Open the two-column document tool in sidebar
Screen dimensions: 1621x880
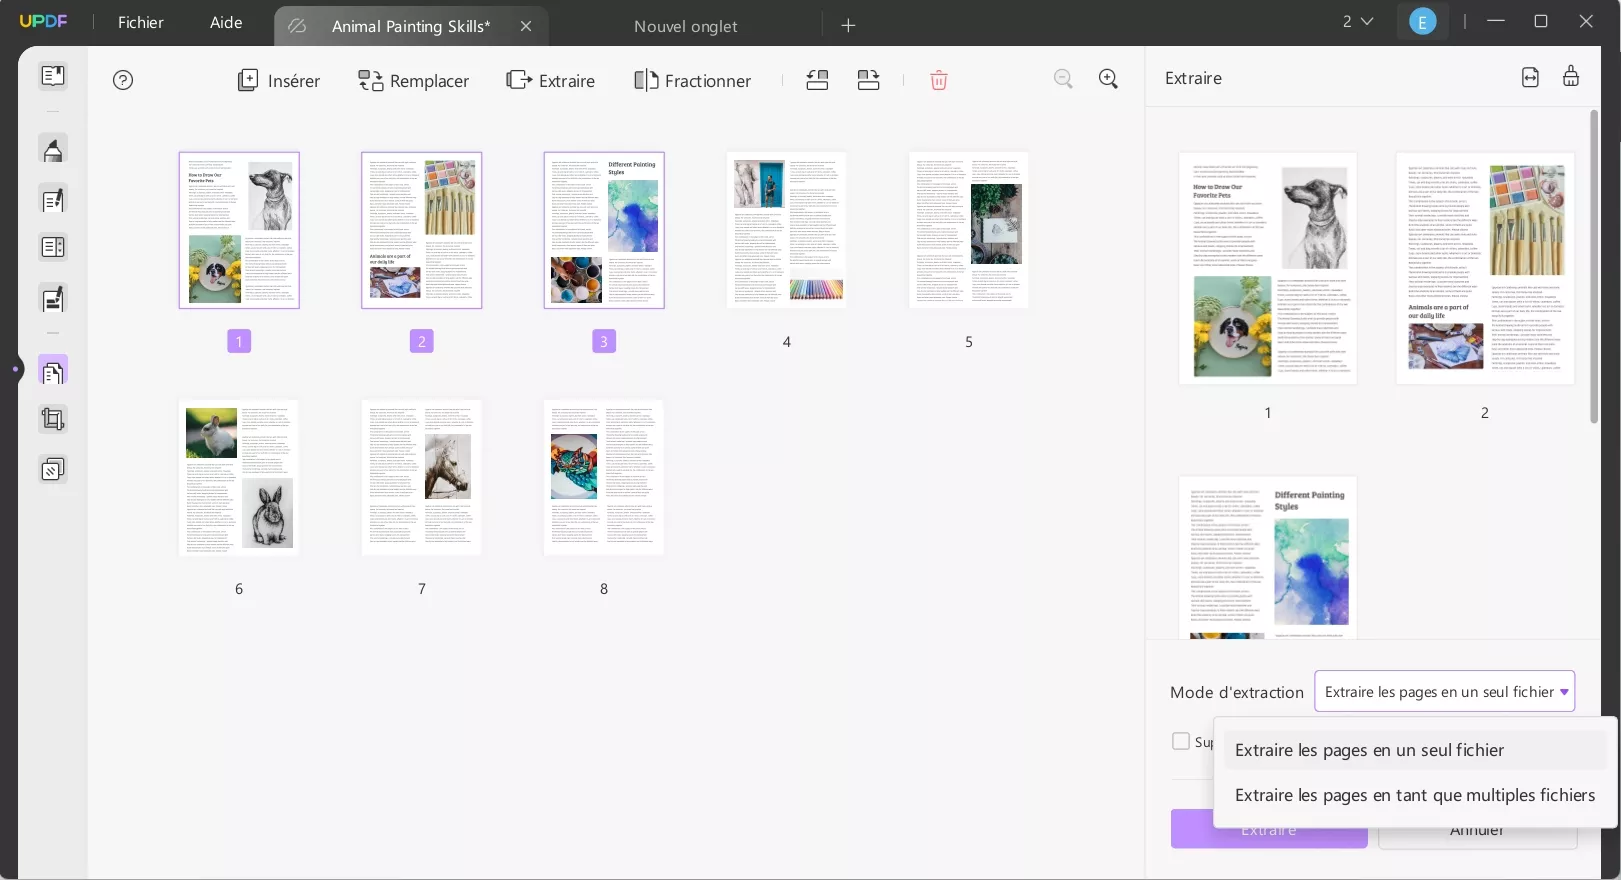point(53,247)
